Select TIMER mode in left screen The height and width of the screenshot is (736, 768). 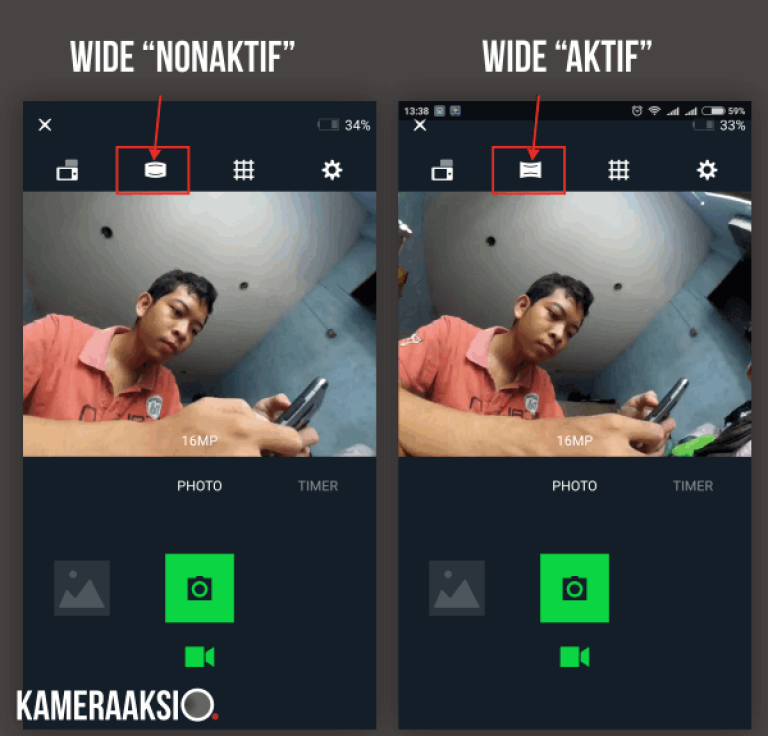click(318, 486)
